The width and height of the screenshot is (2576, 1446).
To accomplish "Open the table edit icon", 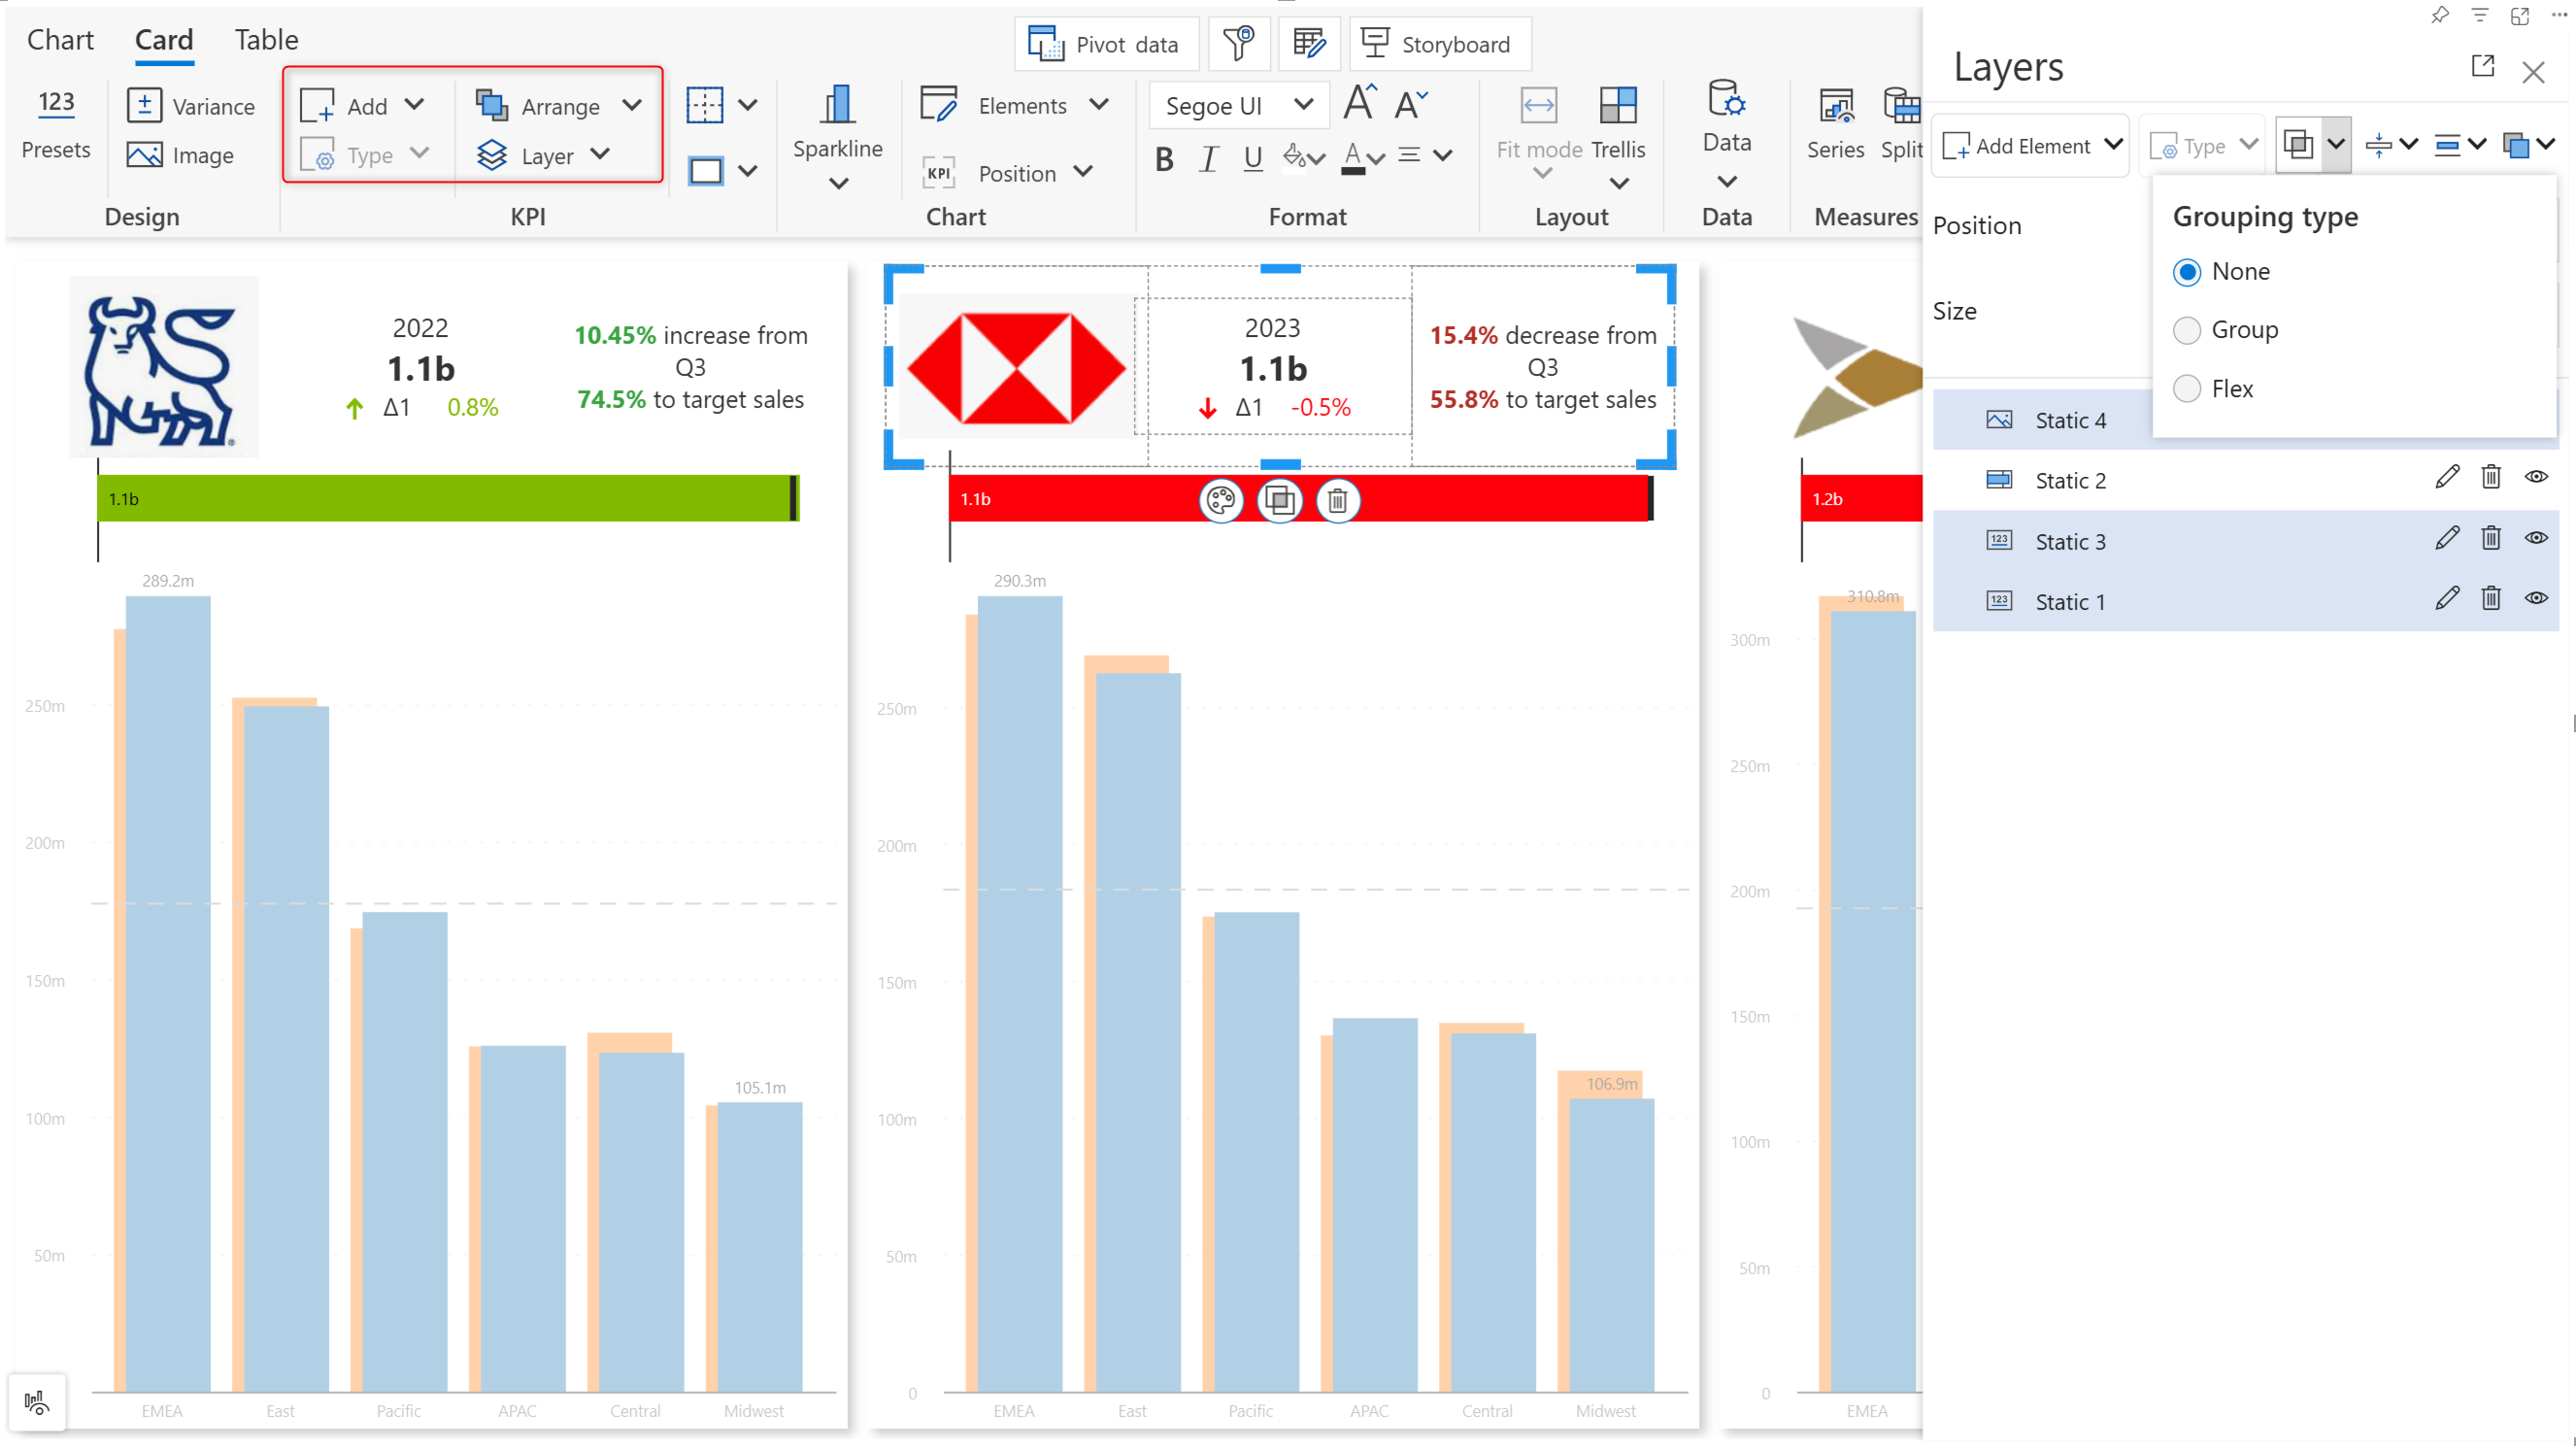I will [1309, 44].
